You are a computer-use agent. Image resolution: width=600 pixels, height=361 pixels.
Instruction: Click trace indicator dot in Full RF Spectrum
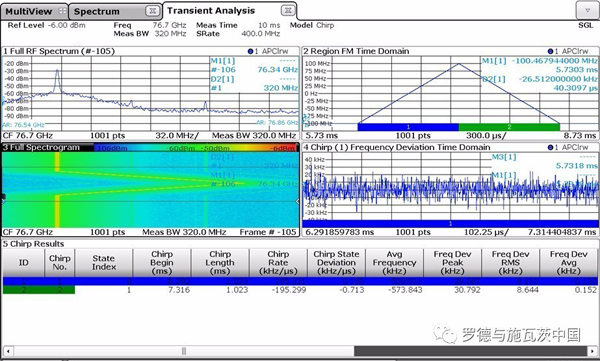click(x=250, y=51)
